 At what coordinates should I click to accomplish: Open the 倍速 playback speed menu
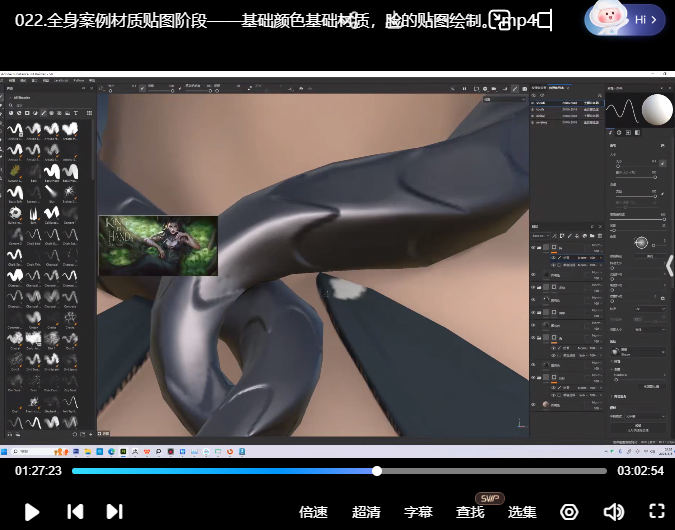coord(313,512)
